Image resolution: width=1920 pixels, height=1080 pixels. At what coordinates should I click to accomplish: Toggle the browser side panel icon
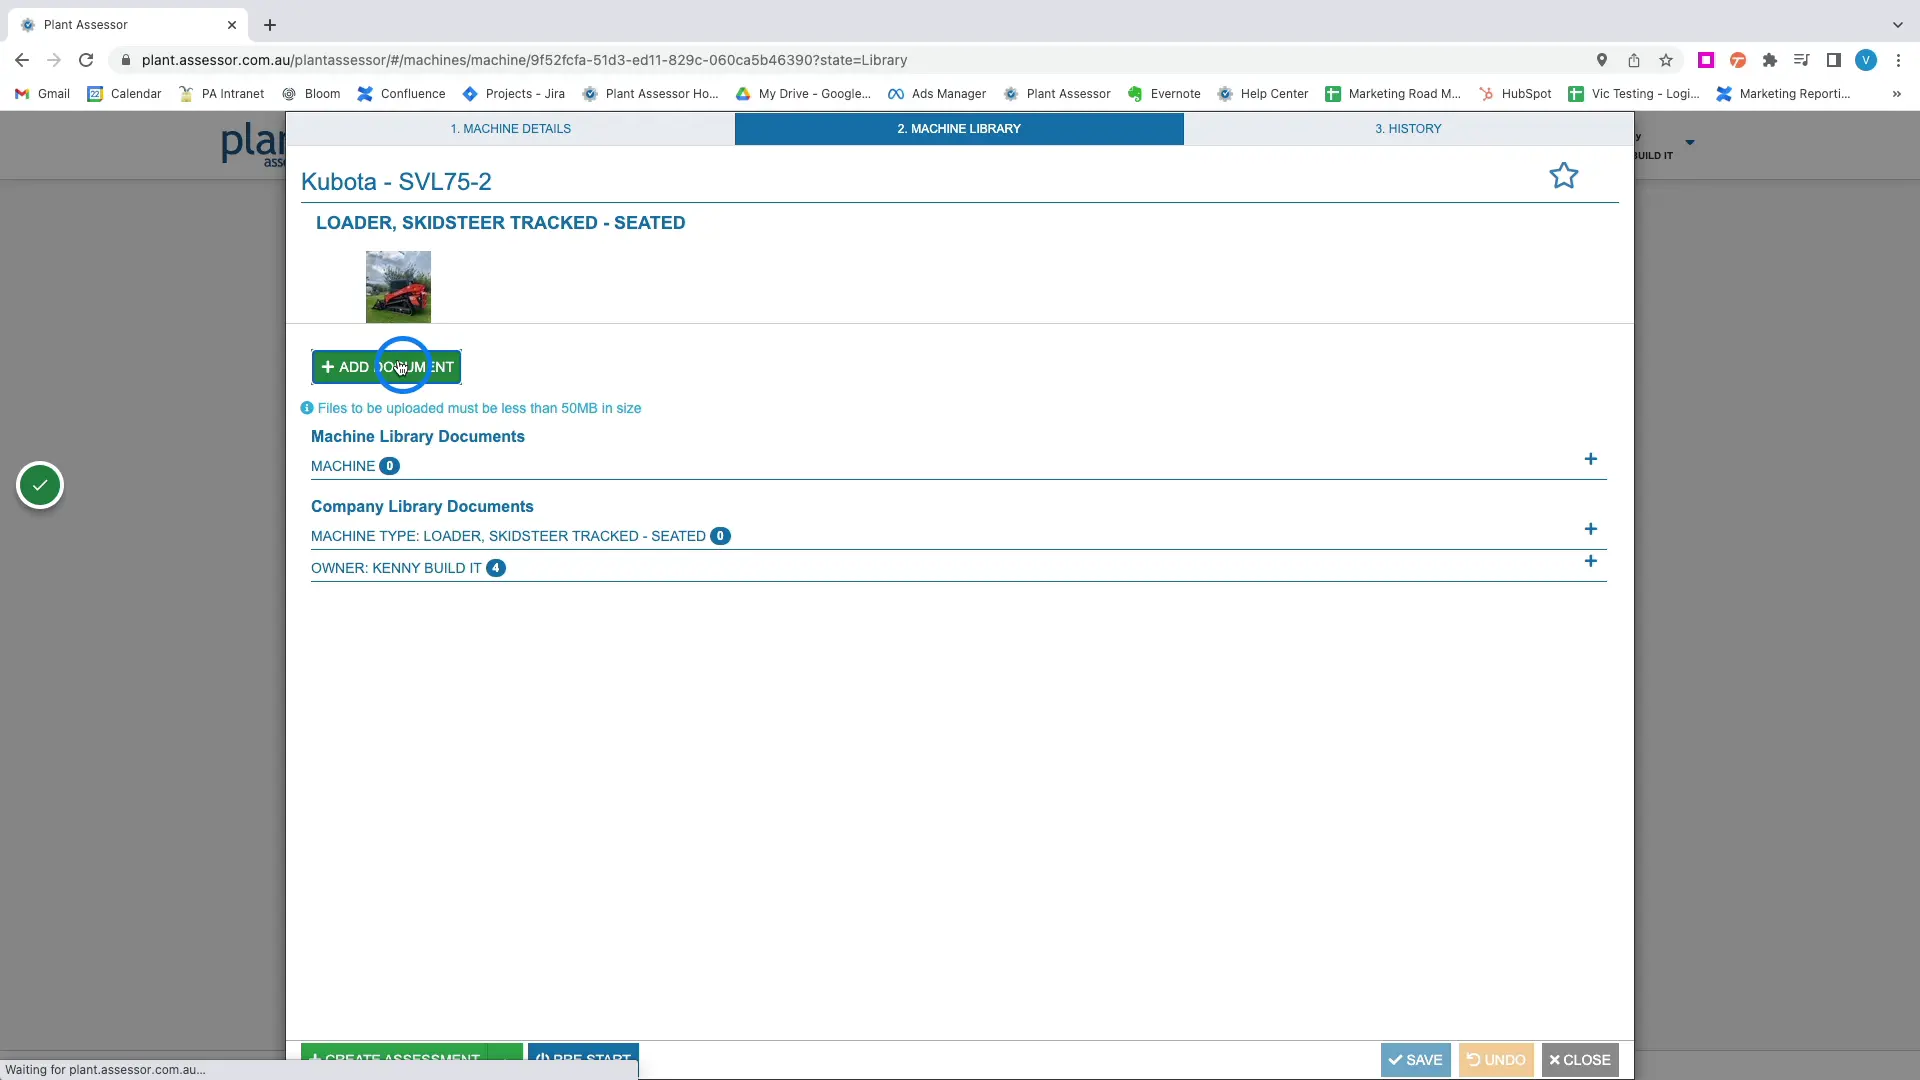(1834, 60)
